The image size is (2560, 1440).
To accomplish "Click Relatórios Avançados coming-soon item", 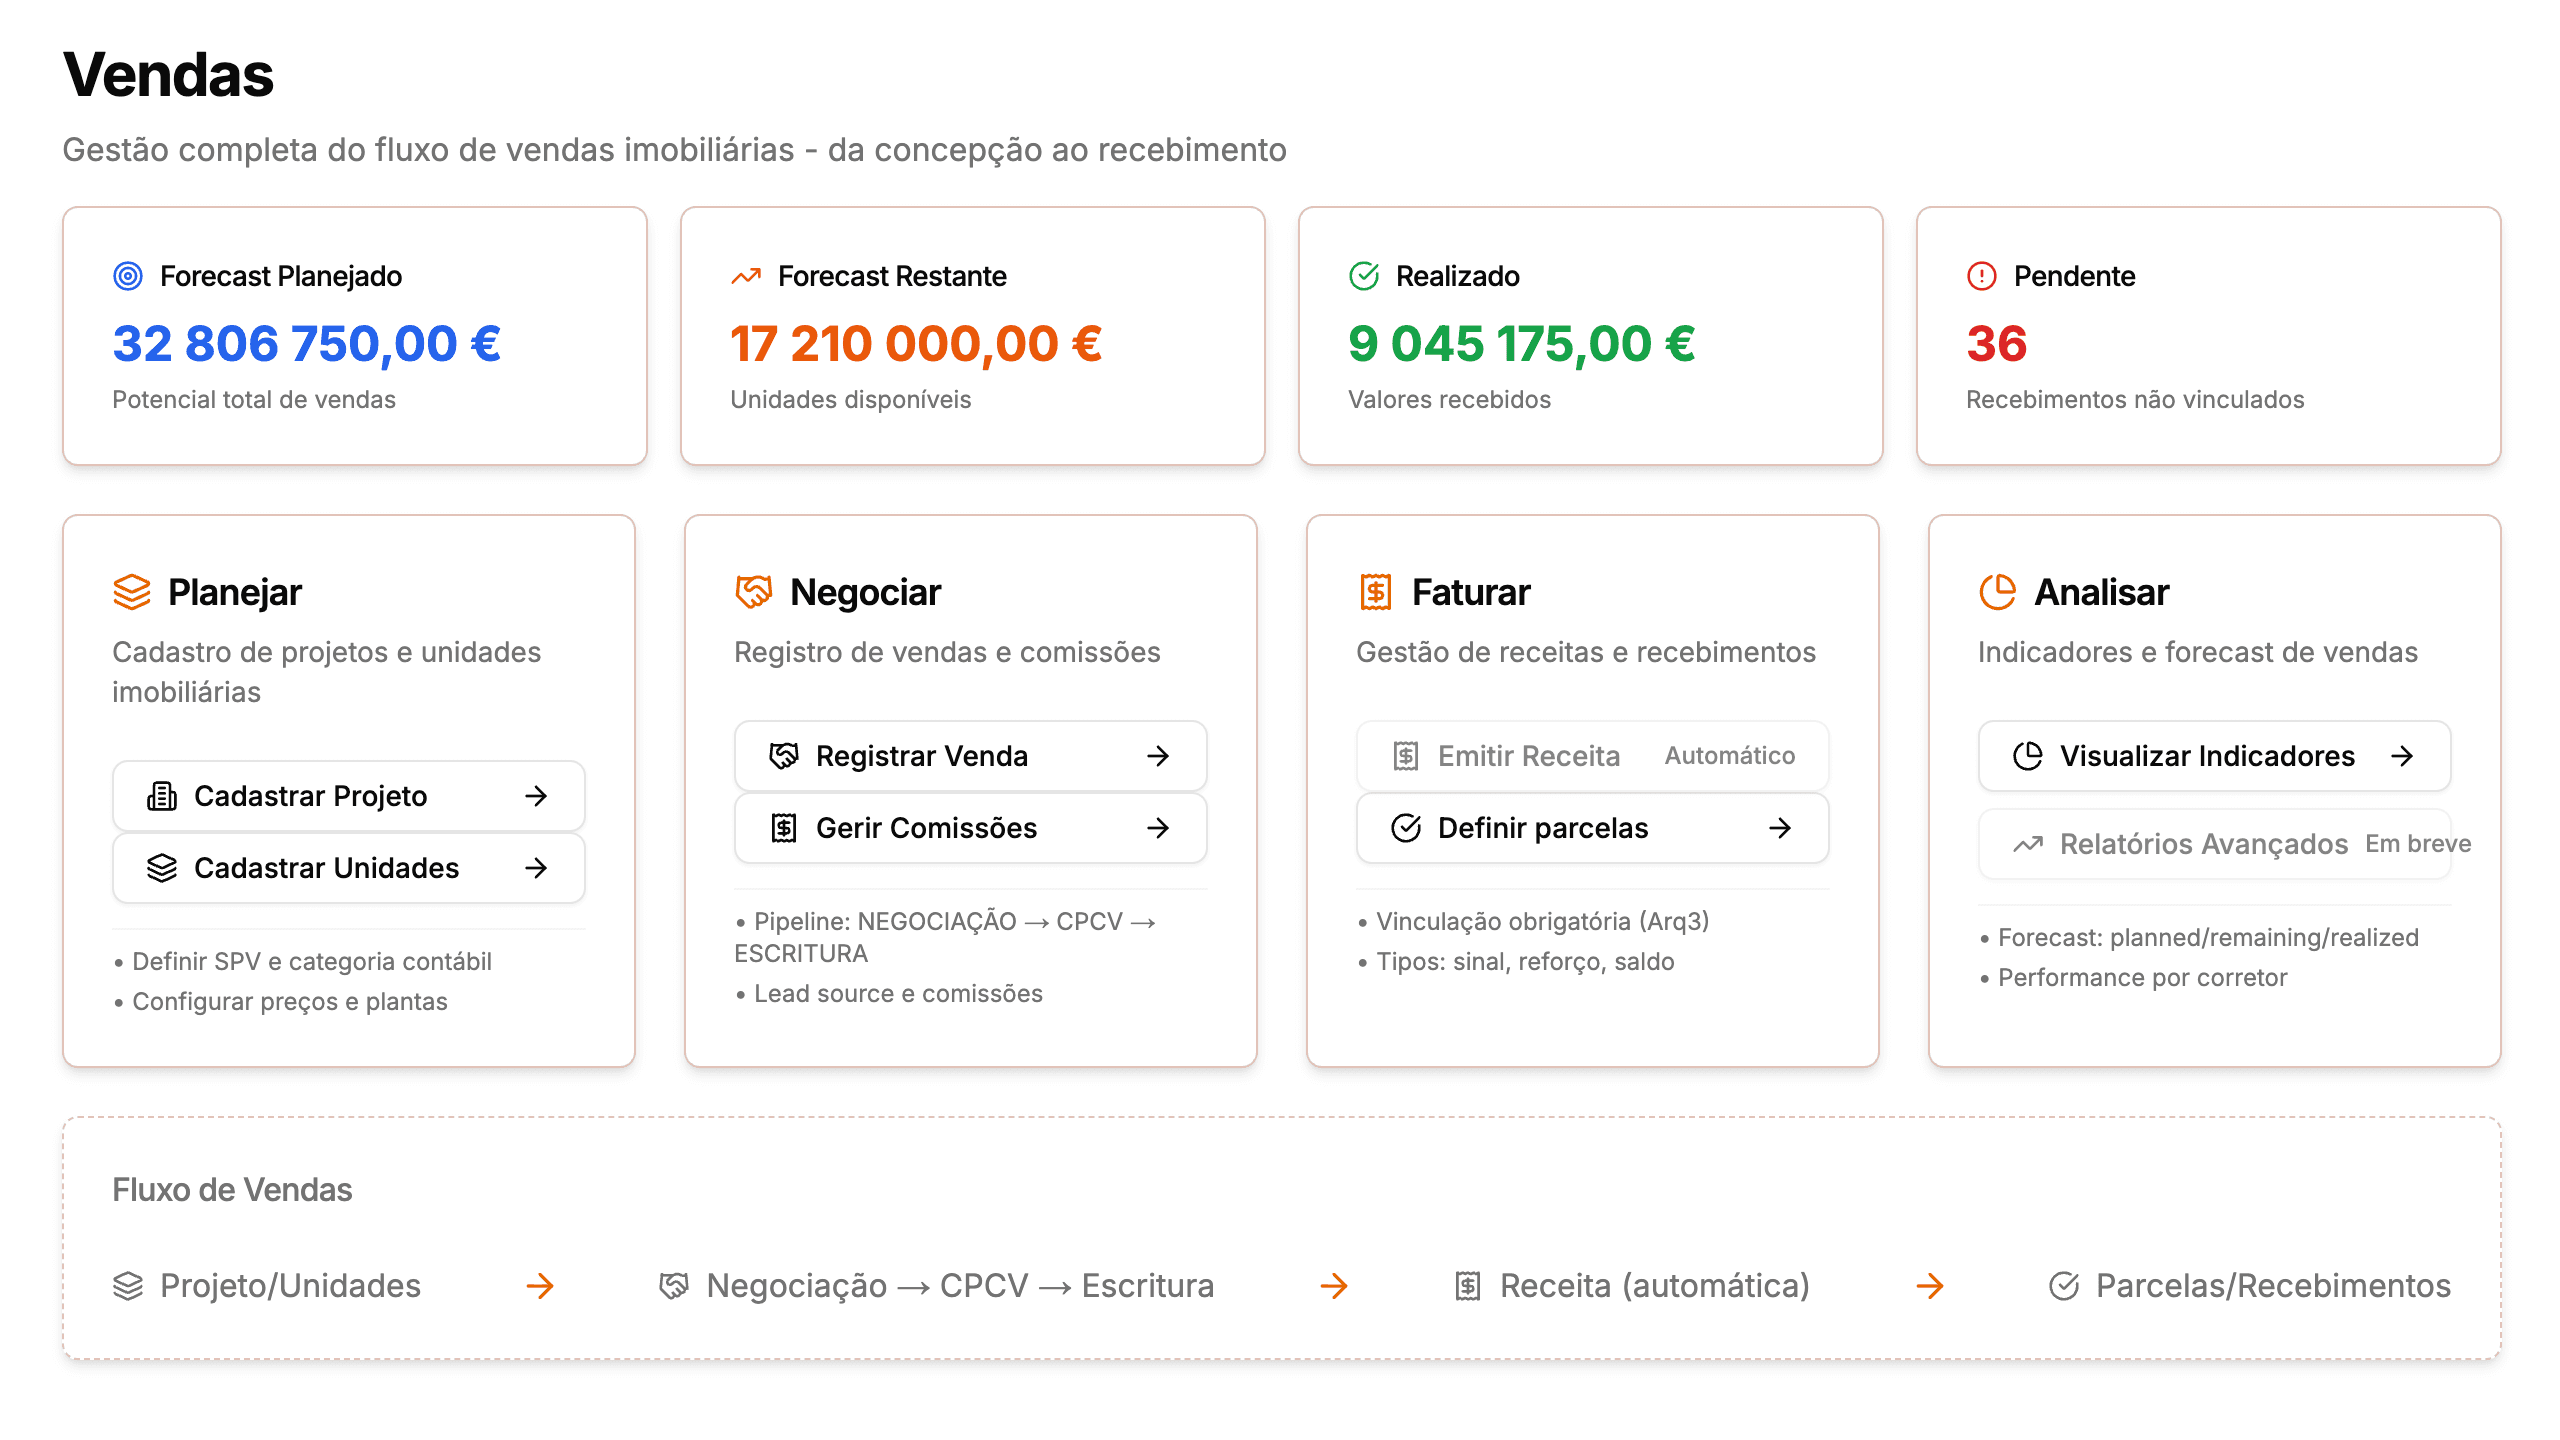I will point(2214,844).
